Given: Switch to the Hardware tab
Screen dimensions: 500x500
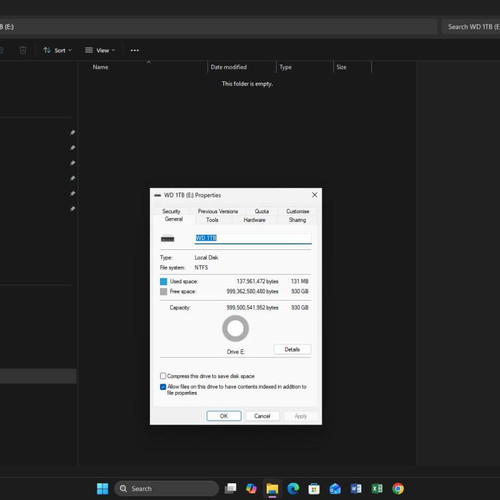Looking at the screenshot, I should click(x=254, y=220).
